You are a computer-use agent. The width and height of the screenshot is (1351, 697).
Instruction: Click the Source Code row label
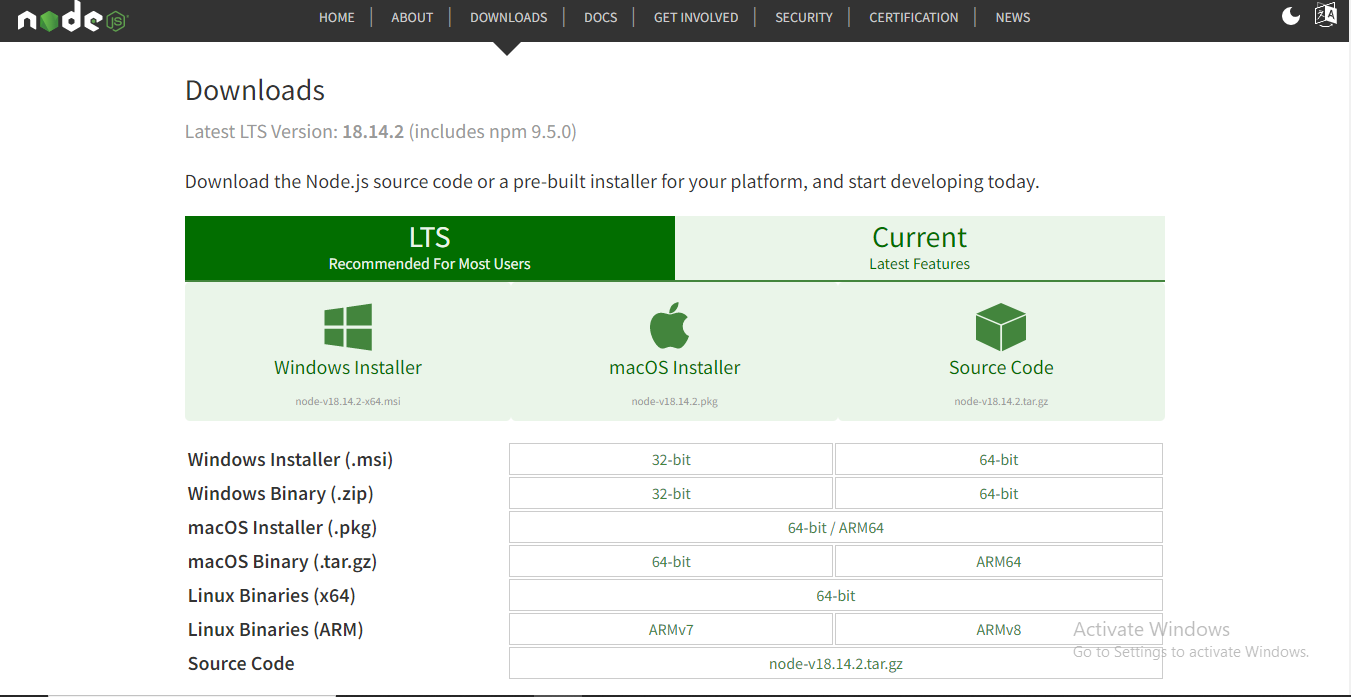pos(241,664)
